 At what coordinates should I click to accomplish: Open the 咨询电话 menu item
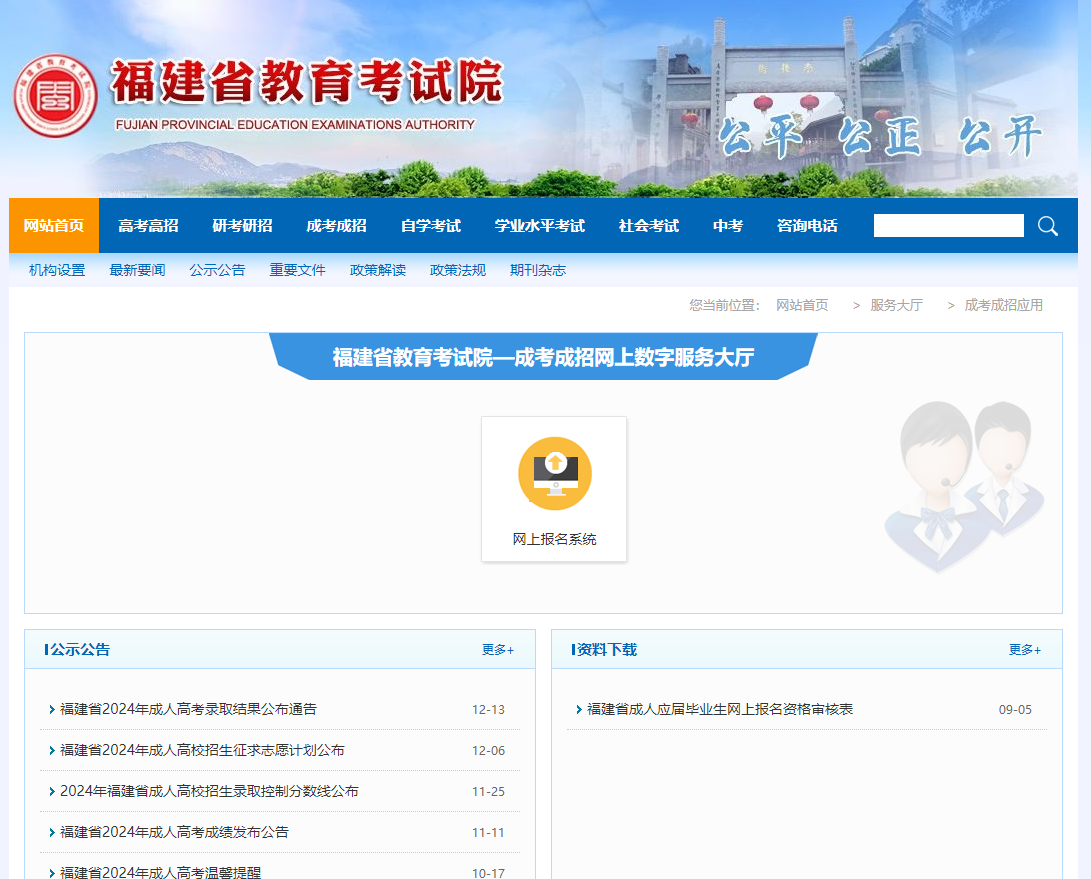coord(808,226)
